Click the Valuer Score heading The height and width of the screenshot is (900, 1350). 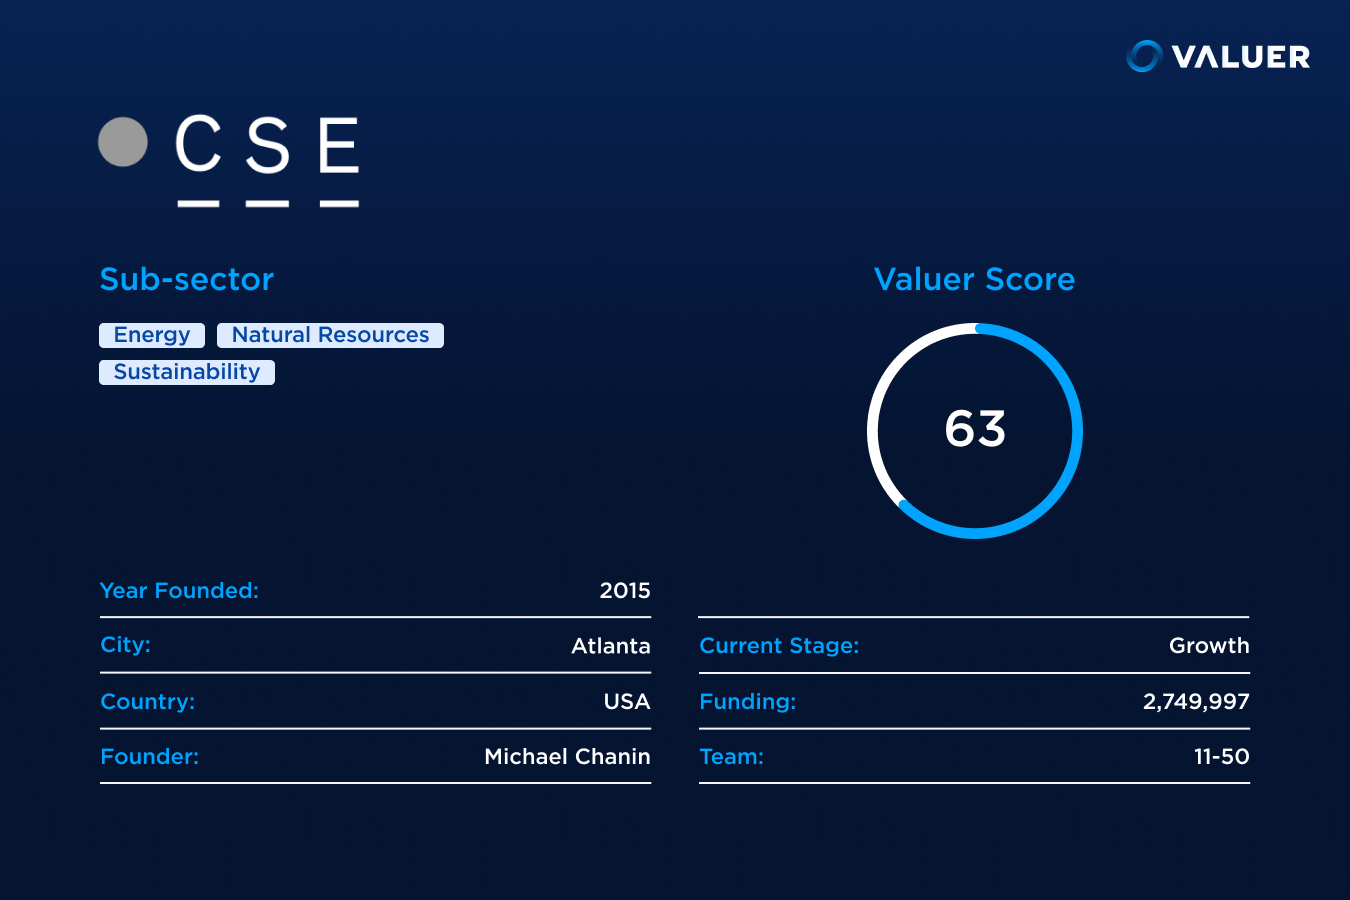975,279
